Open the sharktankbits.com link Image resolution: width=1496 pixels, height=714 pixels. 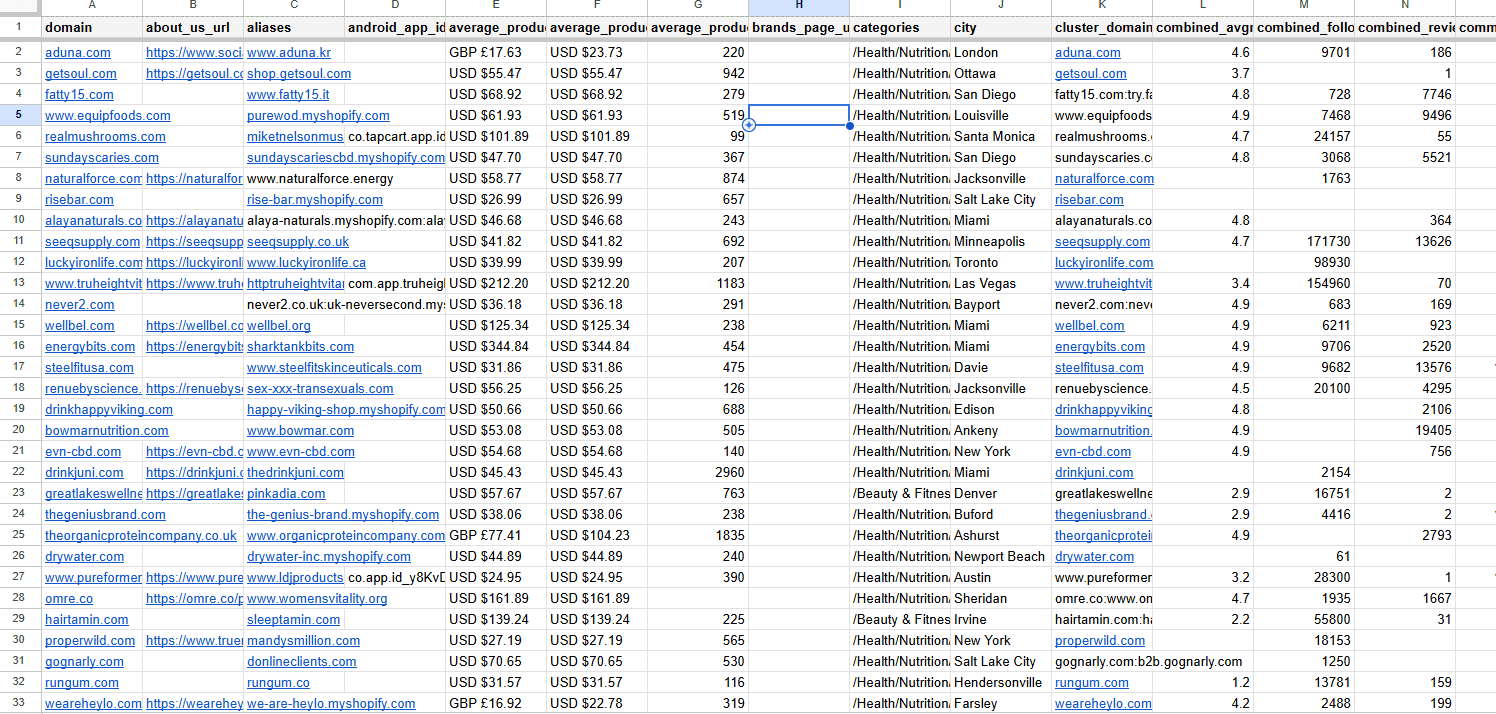(x=300, y=346)
